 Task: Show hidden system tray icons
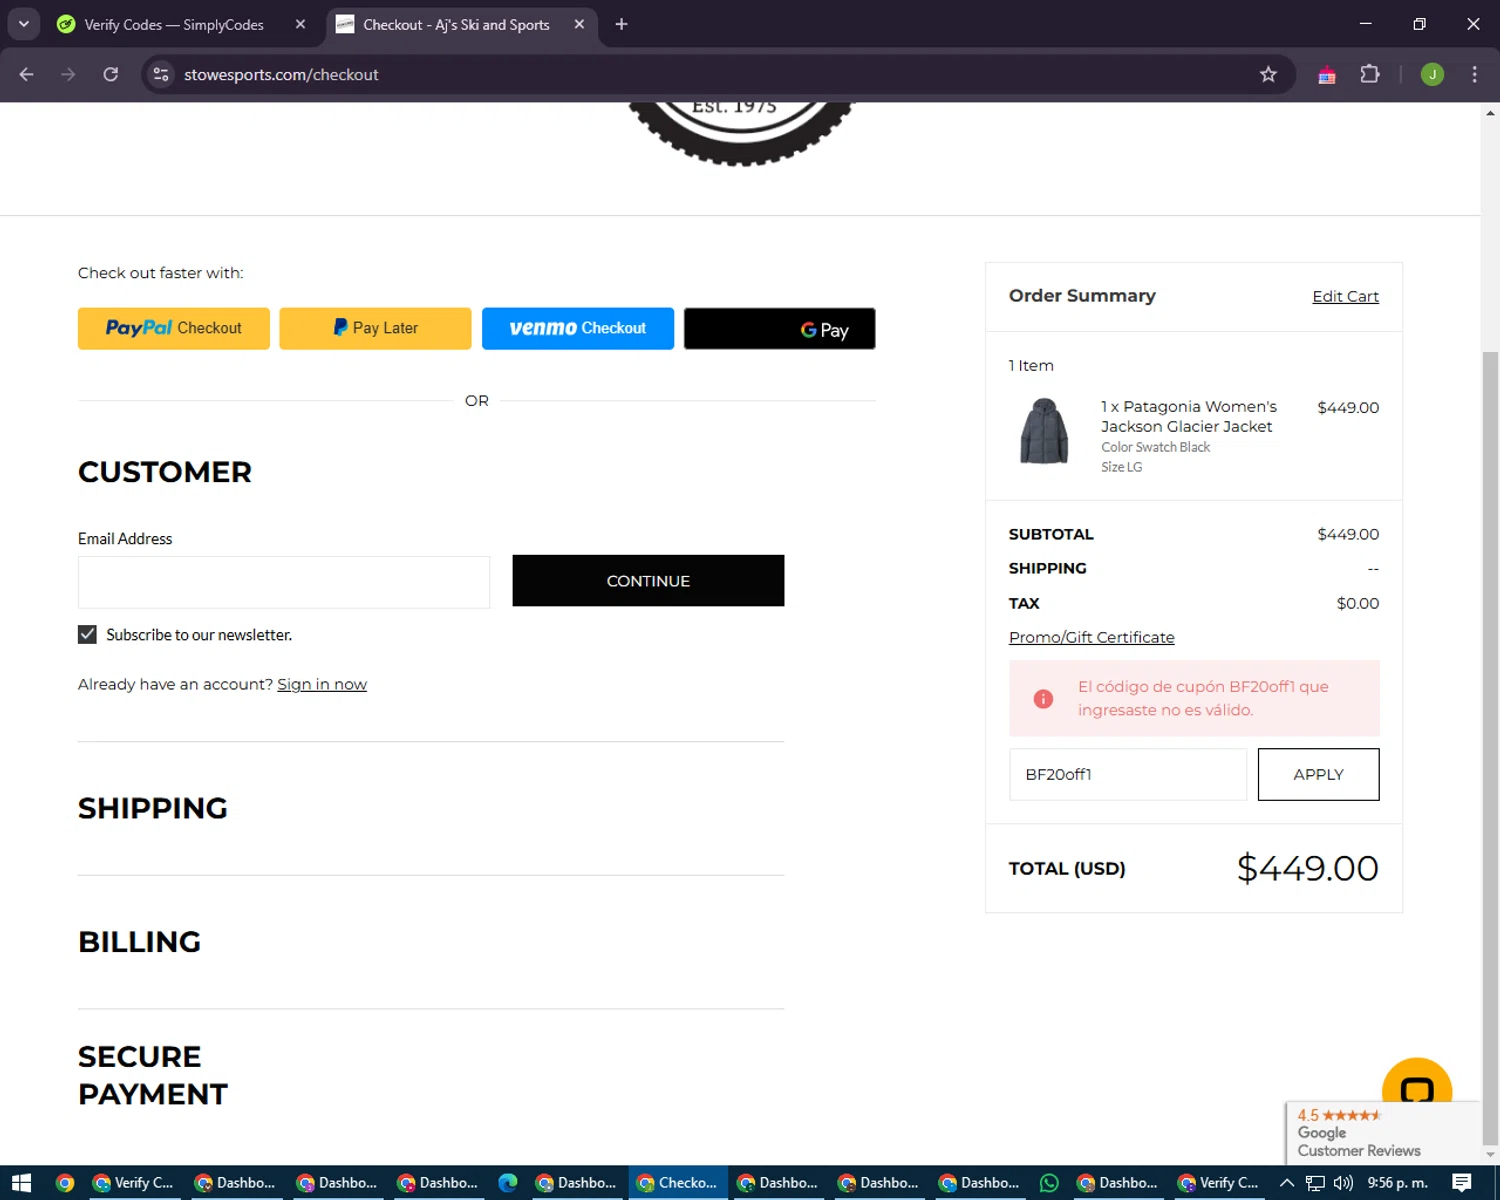click(x=1287, y=1183)
